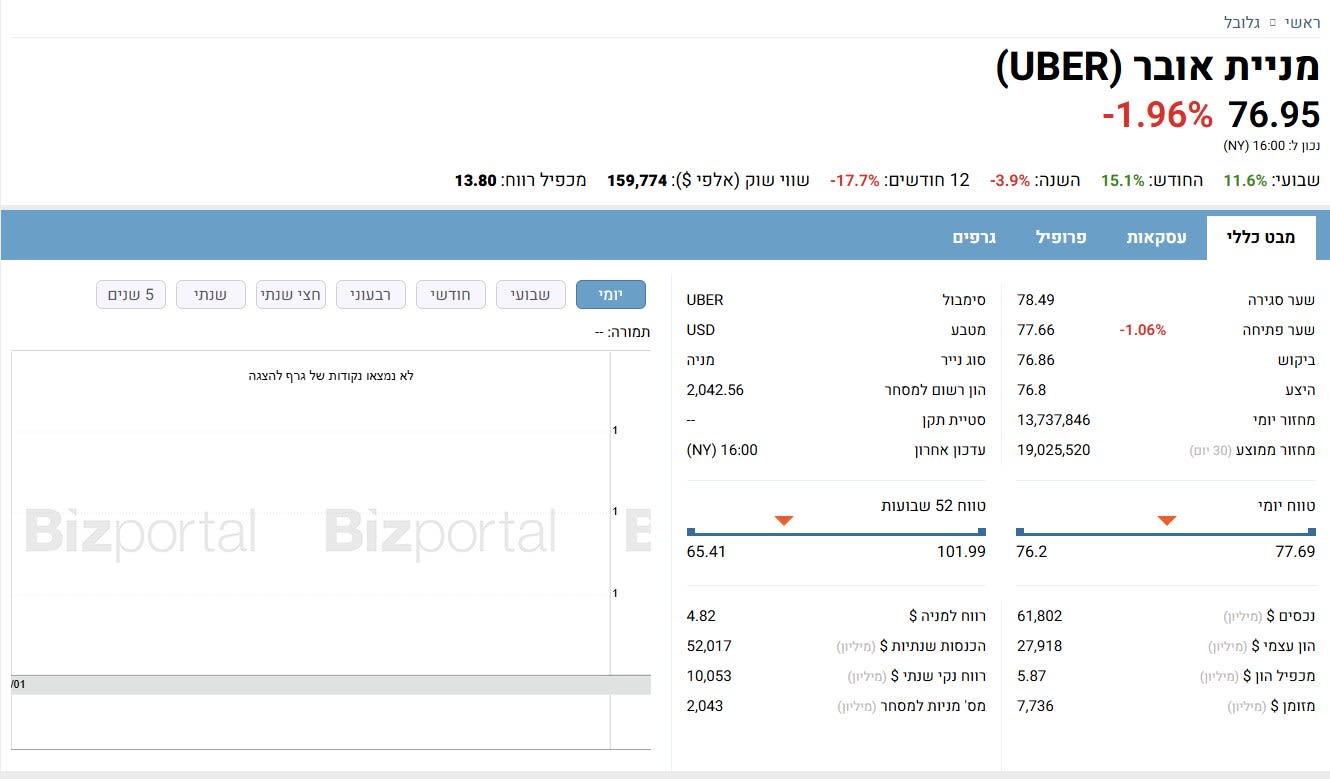Click the סוג נייר value מניה
Screen dimensions: 1330x779
[701, 360]
